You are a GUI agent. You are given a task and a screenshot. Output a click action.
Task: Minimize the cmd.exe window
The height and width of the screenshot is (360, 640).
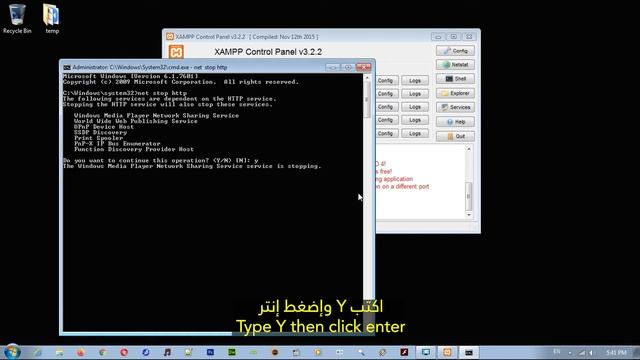[333, 67]
